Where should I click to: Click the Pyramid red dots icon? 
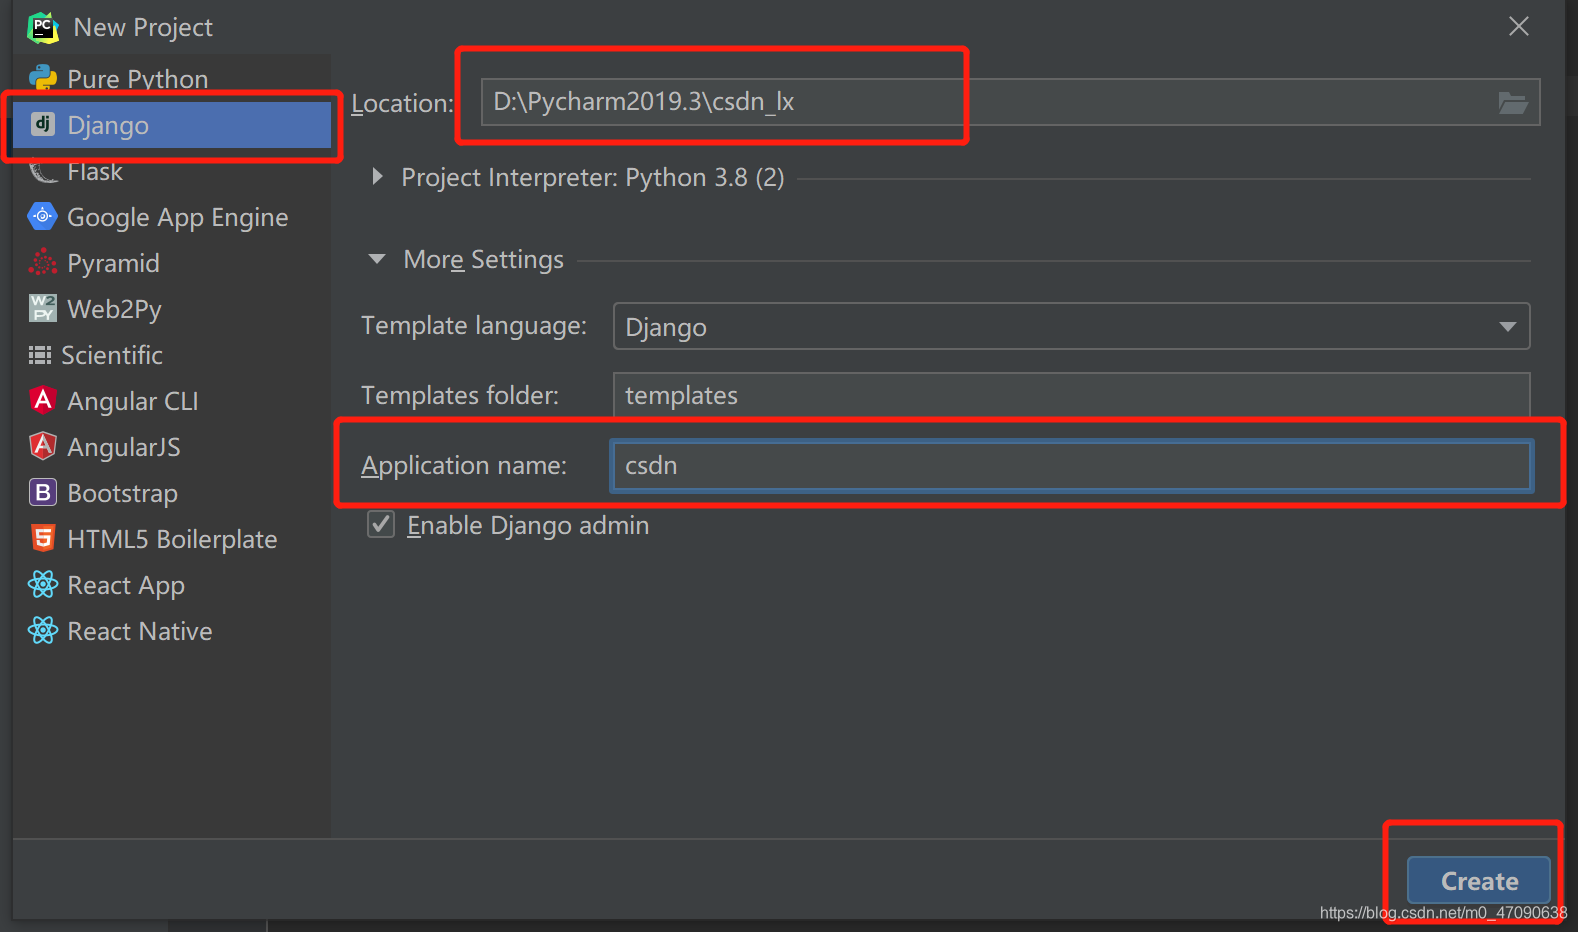[x=42, y=262]
